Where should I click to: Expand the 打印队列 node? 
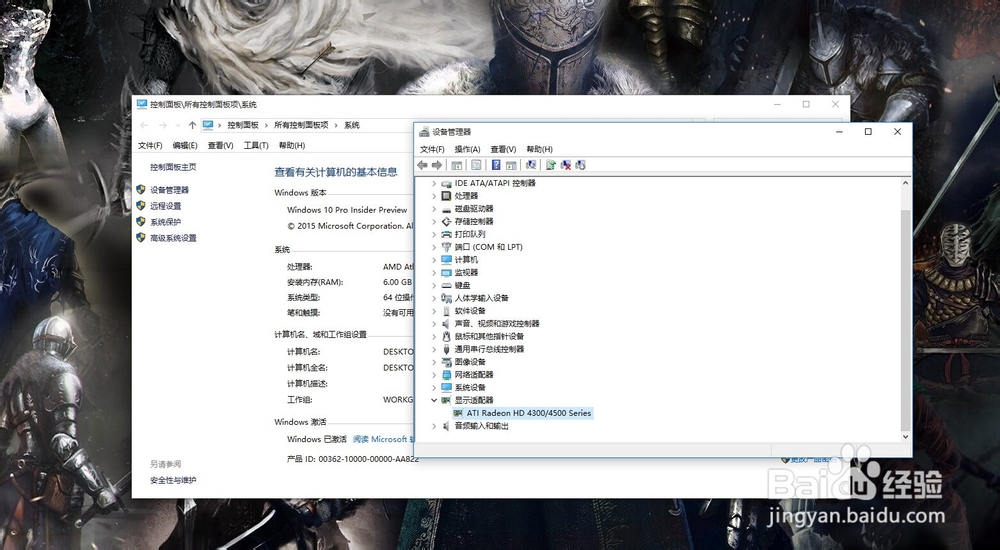(434, 234)
